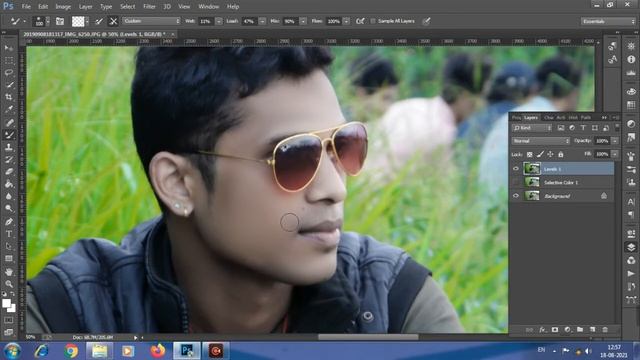
Task: Hide the Levels 1 layer
Action: coord(516,169)
